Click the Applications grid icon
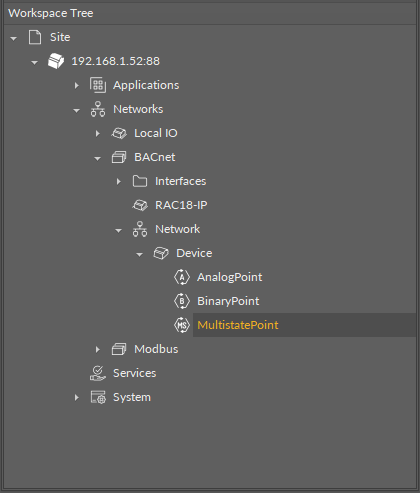 click(98, 85)
